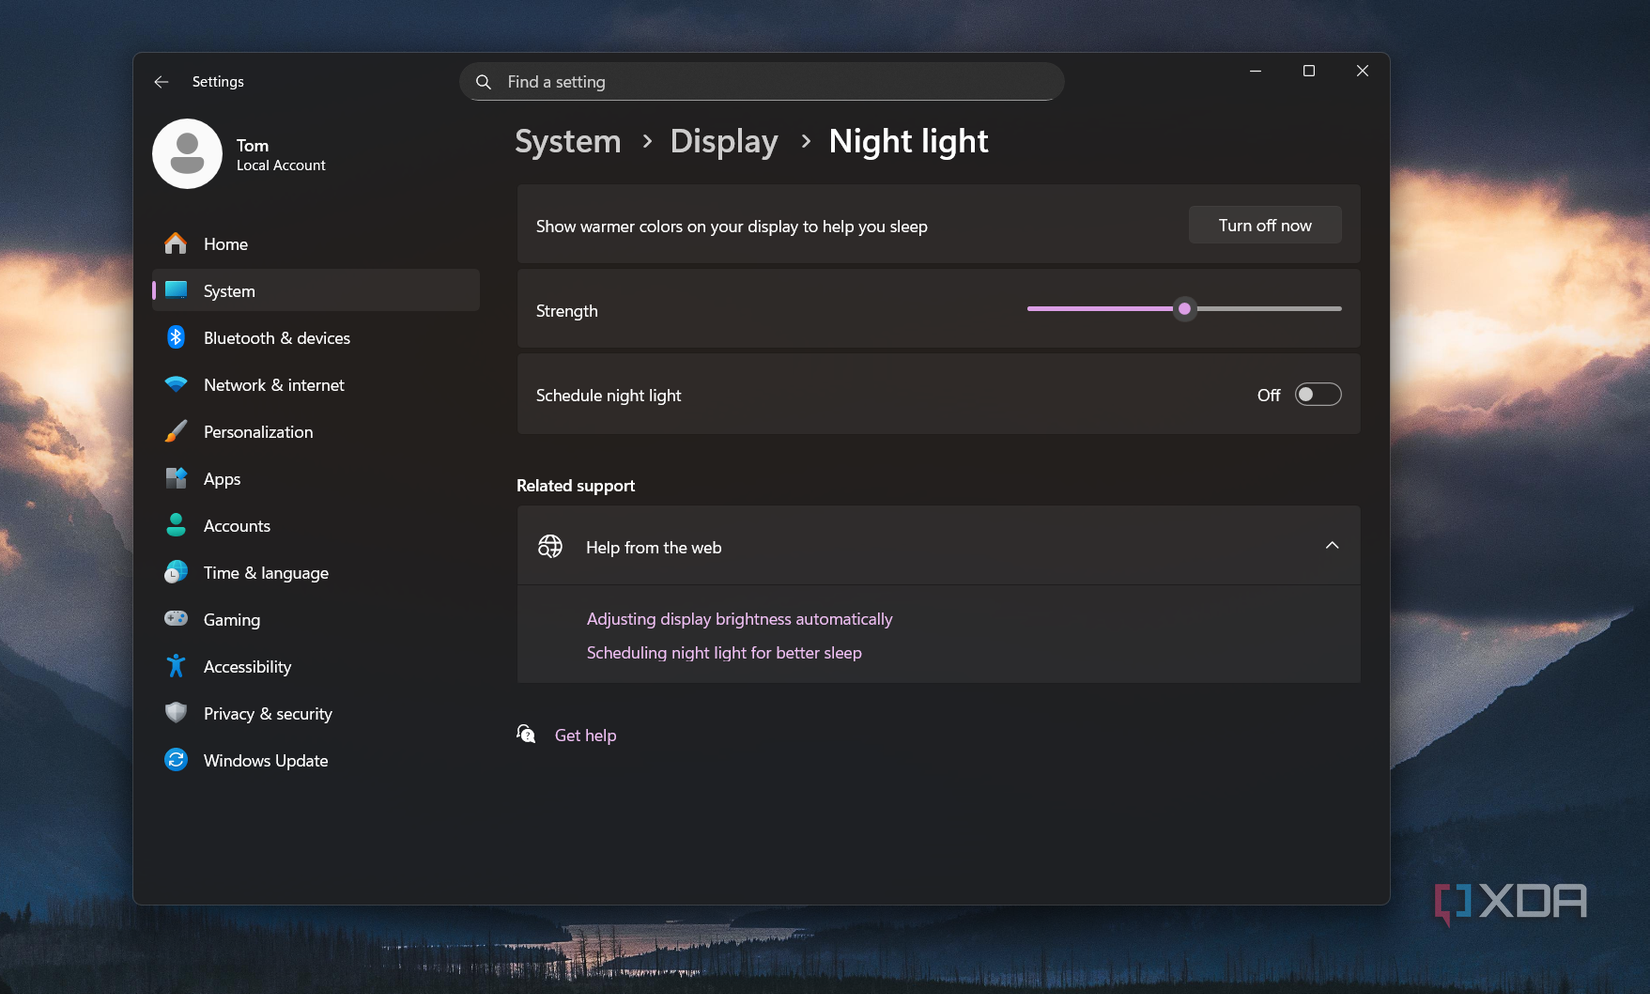This screenshot has height=994, width=1650.
Task: Click the Personalization paintbrush icon
Action: [x=176, y=431]
